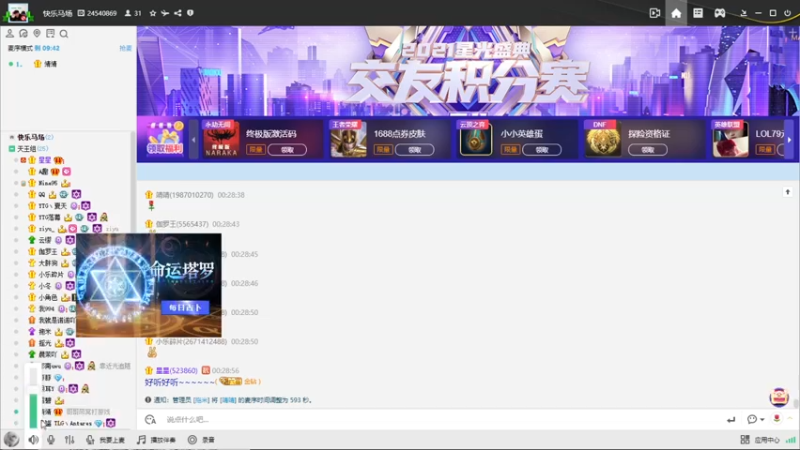This screenshot has width=800, height=450.
Task: Expand the small arrow right of the rose icon
Action: [x=790, y=418]
